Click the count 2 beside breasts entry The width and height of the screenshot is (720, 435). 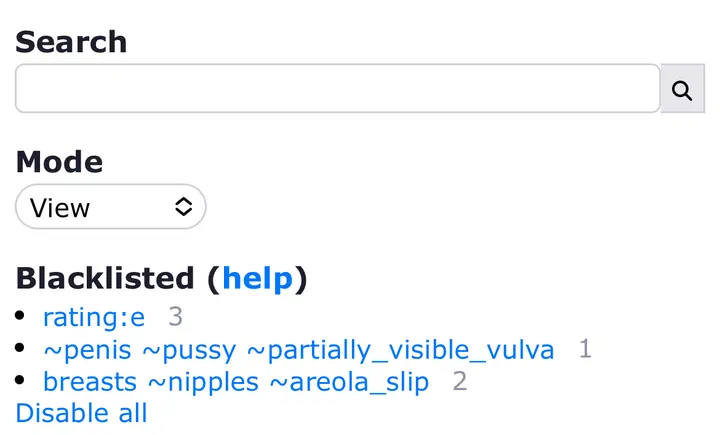460,381
